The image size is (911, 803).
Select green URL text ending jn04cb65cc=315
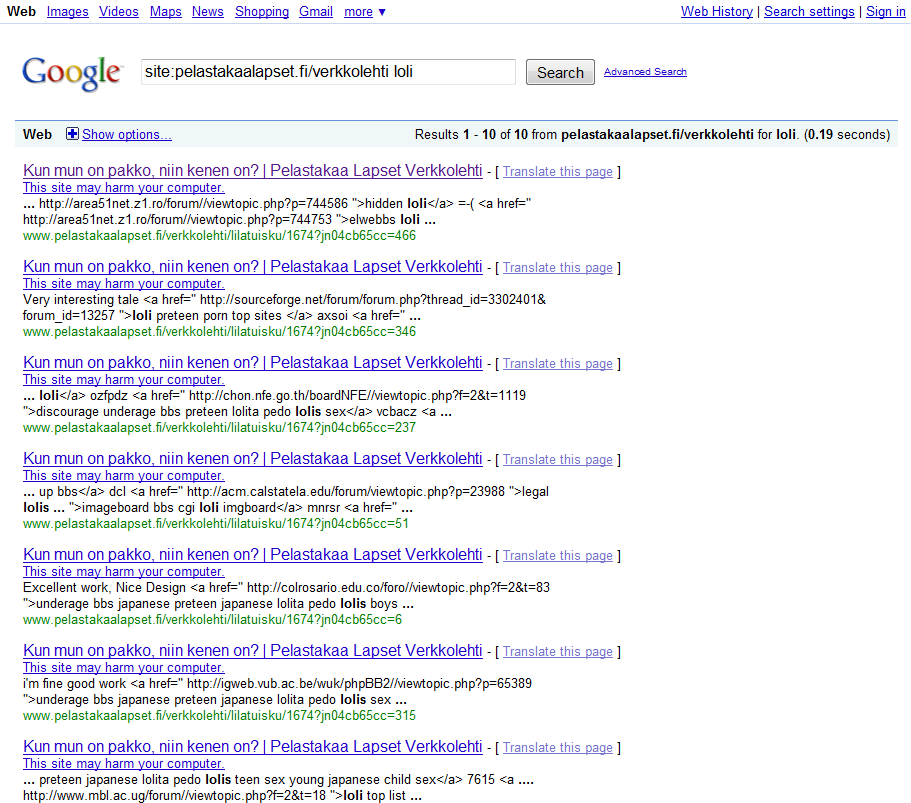[x=220, y=715]
